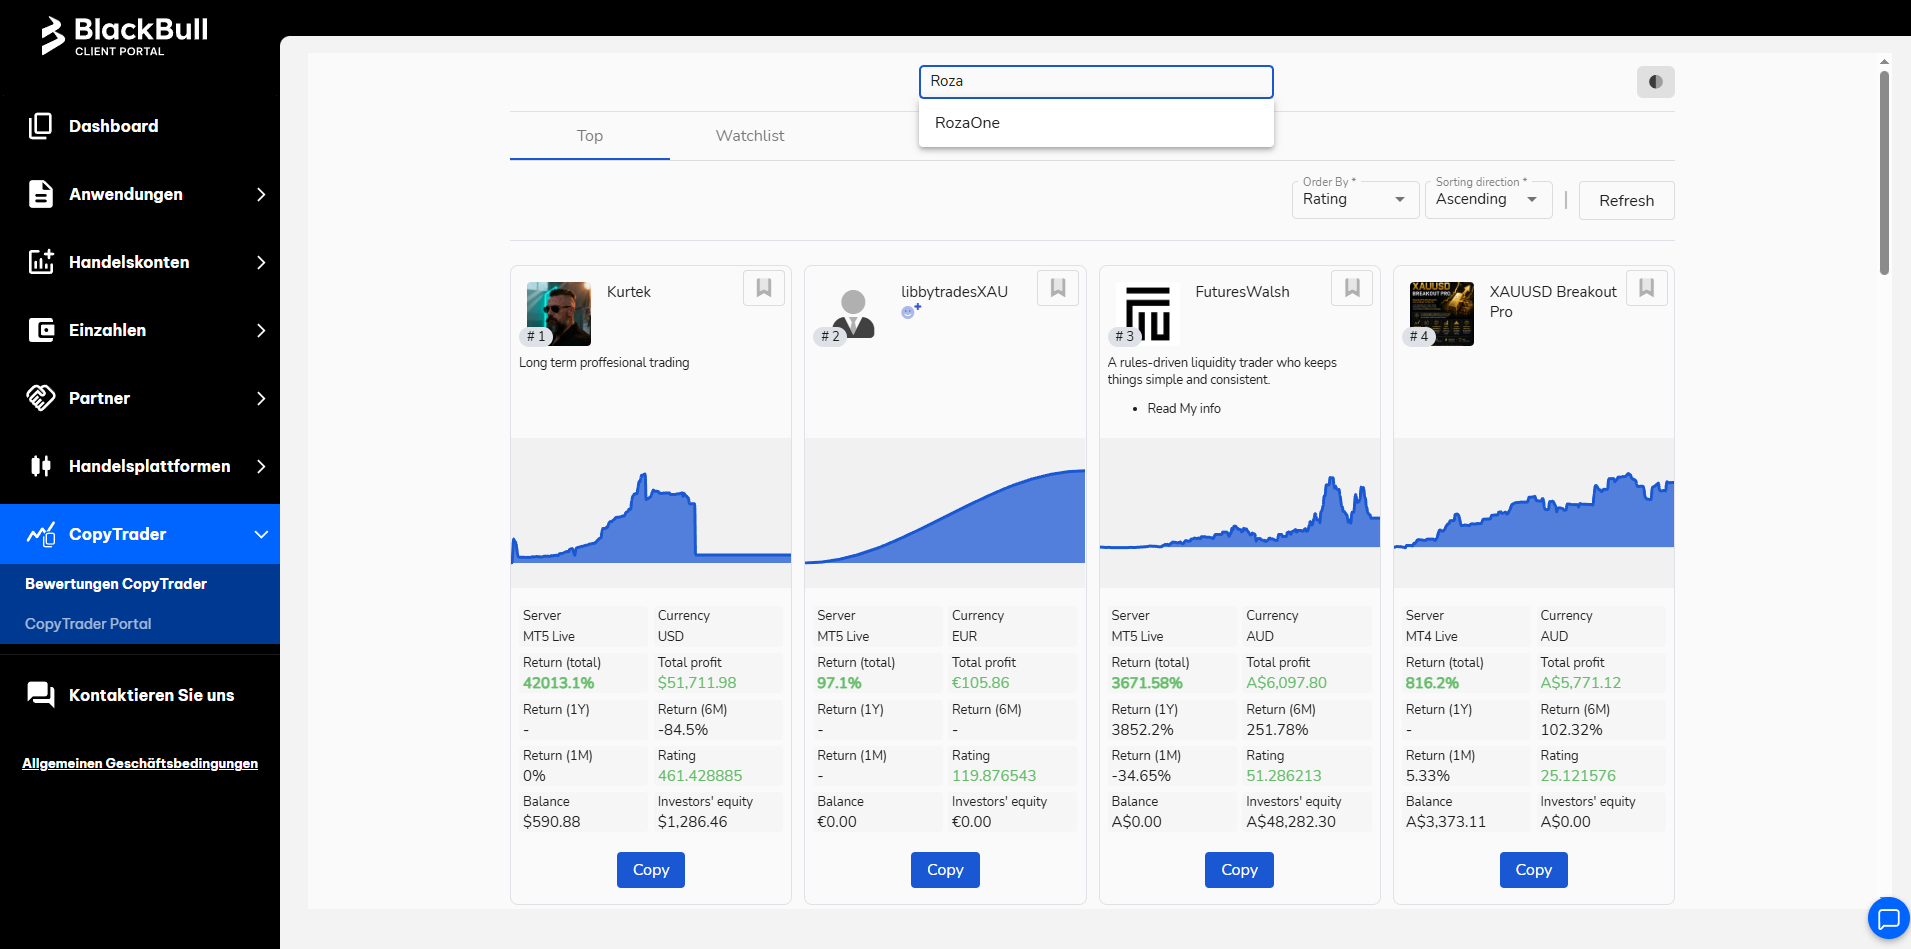Bookmark Kurtek to watchlist
The width and height of the screenshot is (1911, 949).
point(764,288)
